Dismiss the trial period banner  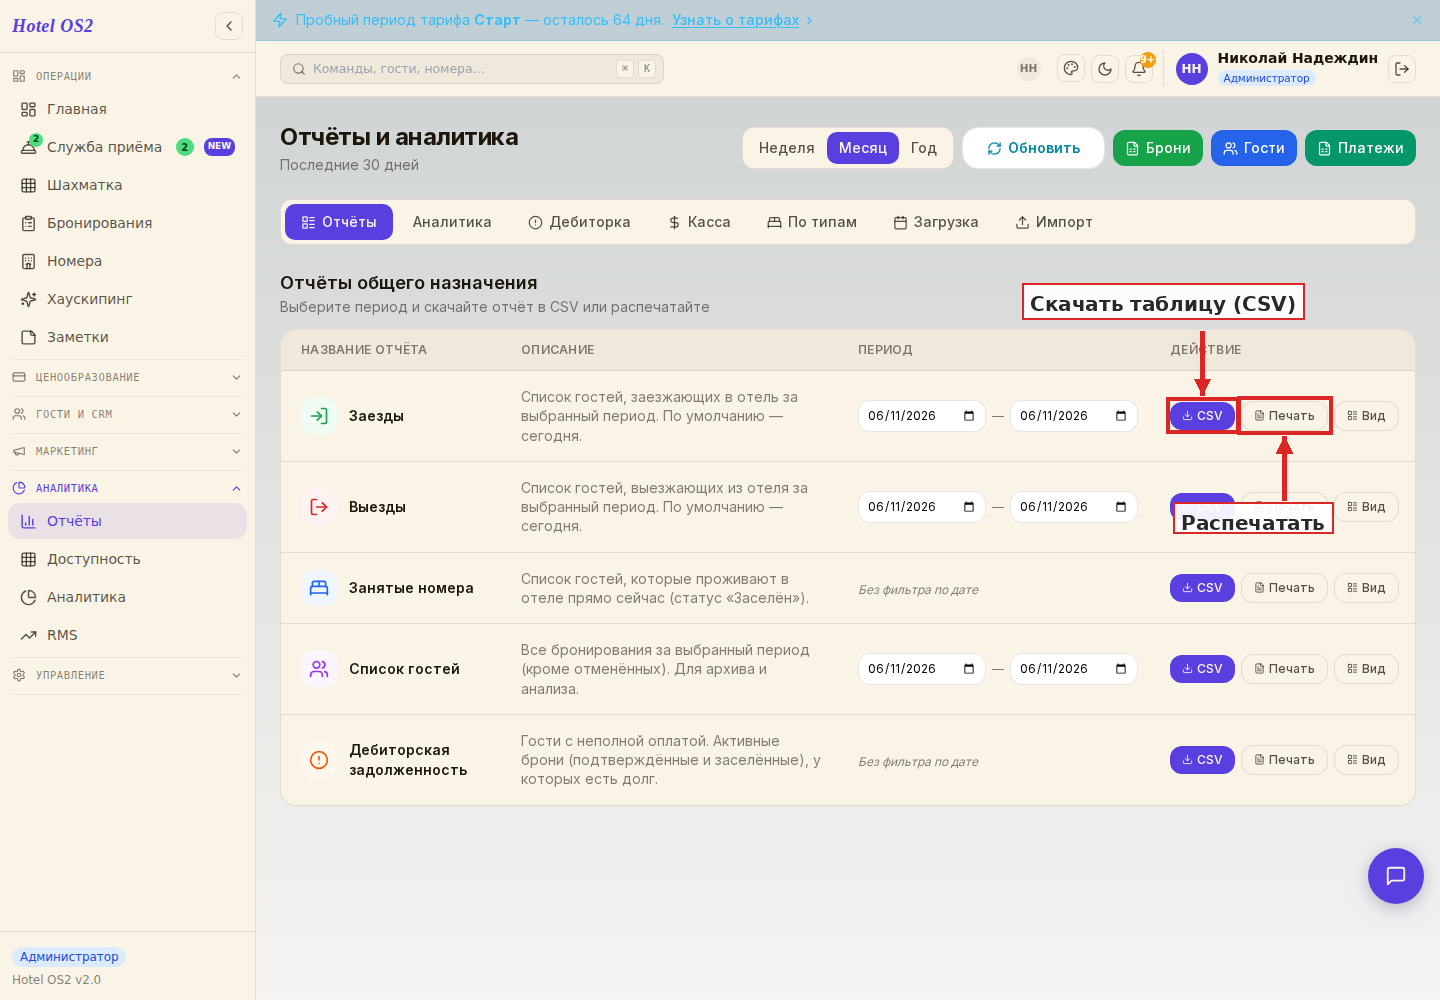(1417, 20)
